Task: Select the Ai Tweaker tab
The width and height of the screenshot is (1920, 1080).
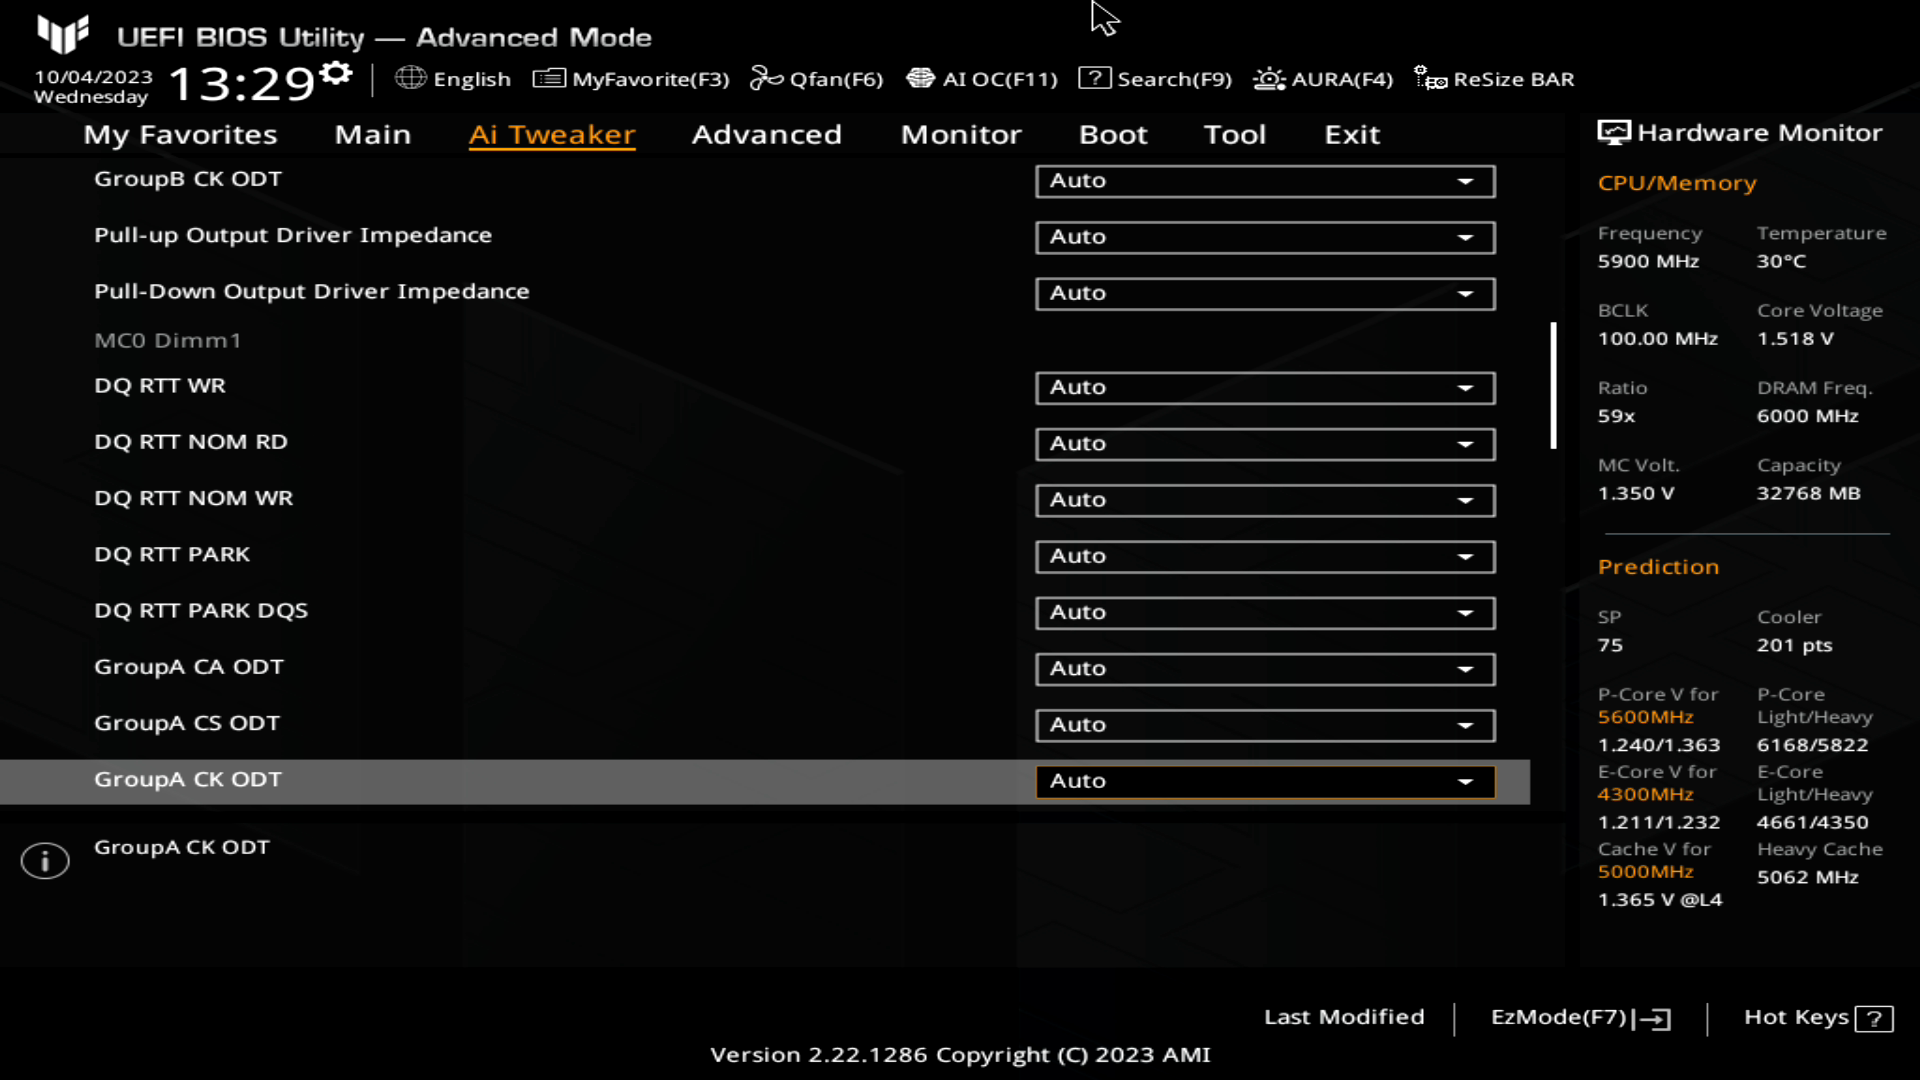Action: [551, 133]
